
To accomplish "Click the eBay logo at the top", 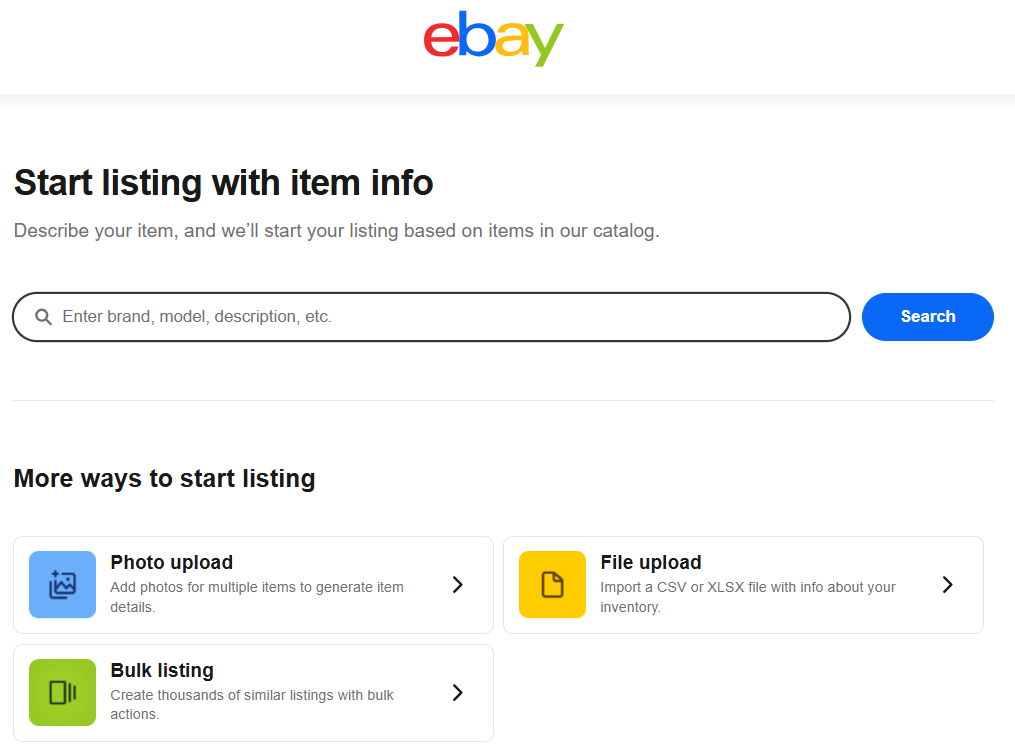I will click(493, 38).
